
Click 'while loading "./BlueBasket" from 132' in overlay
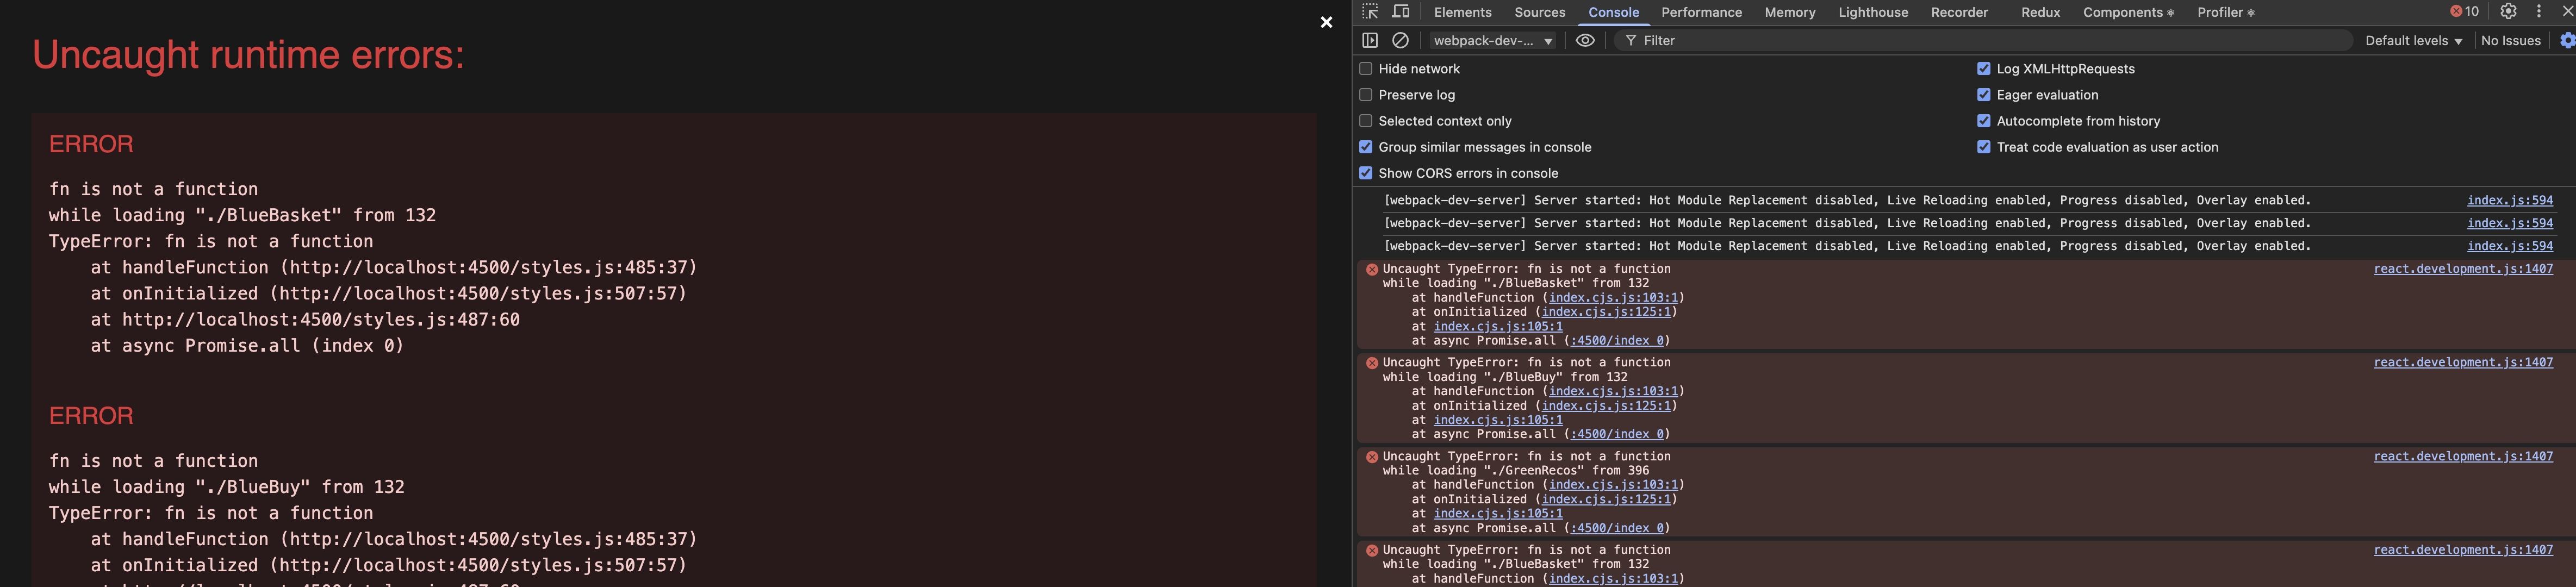pos(242,215)
